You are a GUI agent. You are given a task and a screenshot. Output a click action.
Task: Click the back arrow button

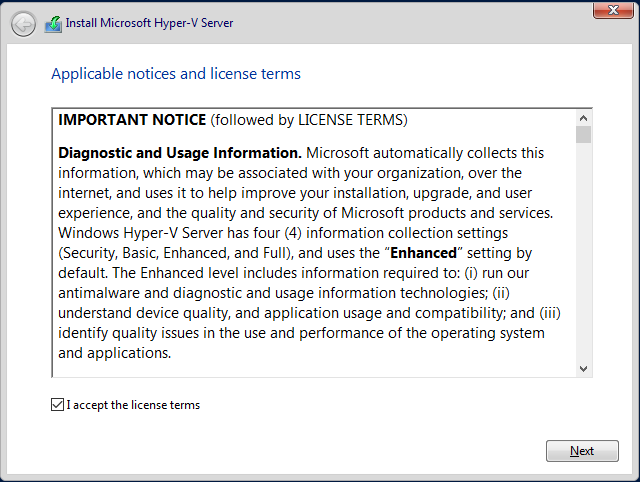pyautogui.click(x=22, y=23)
